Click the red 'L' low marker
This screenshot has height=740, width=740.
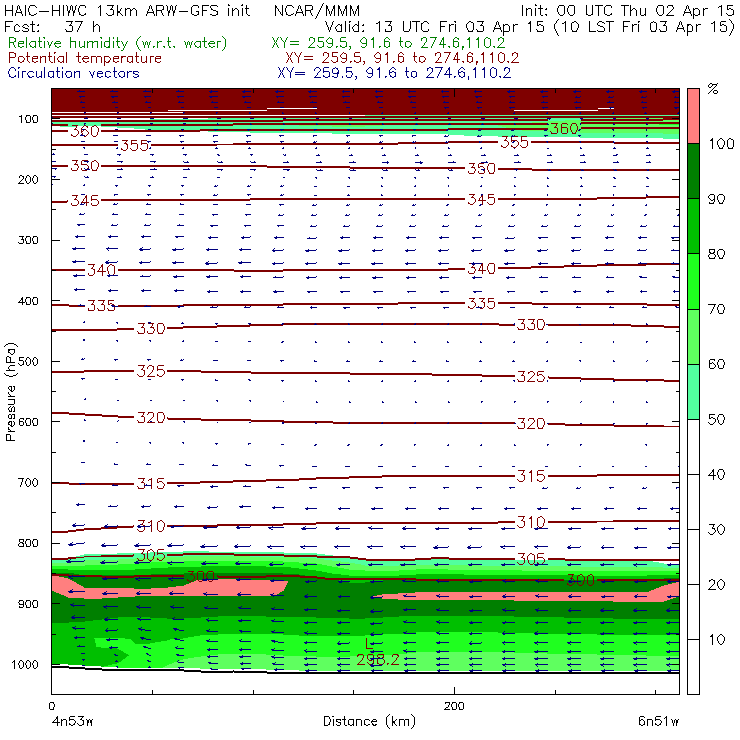[x=370, y=643]
